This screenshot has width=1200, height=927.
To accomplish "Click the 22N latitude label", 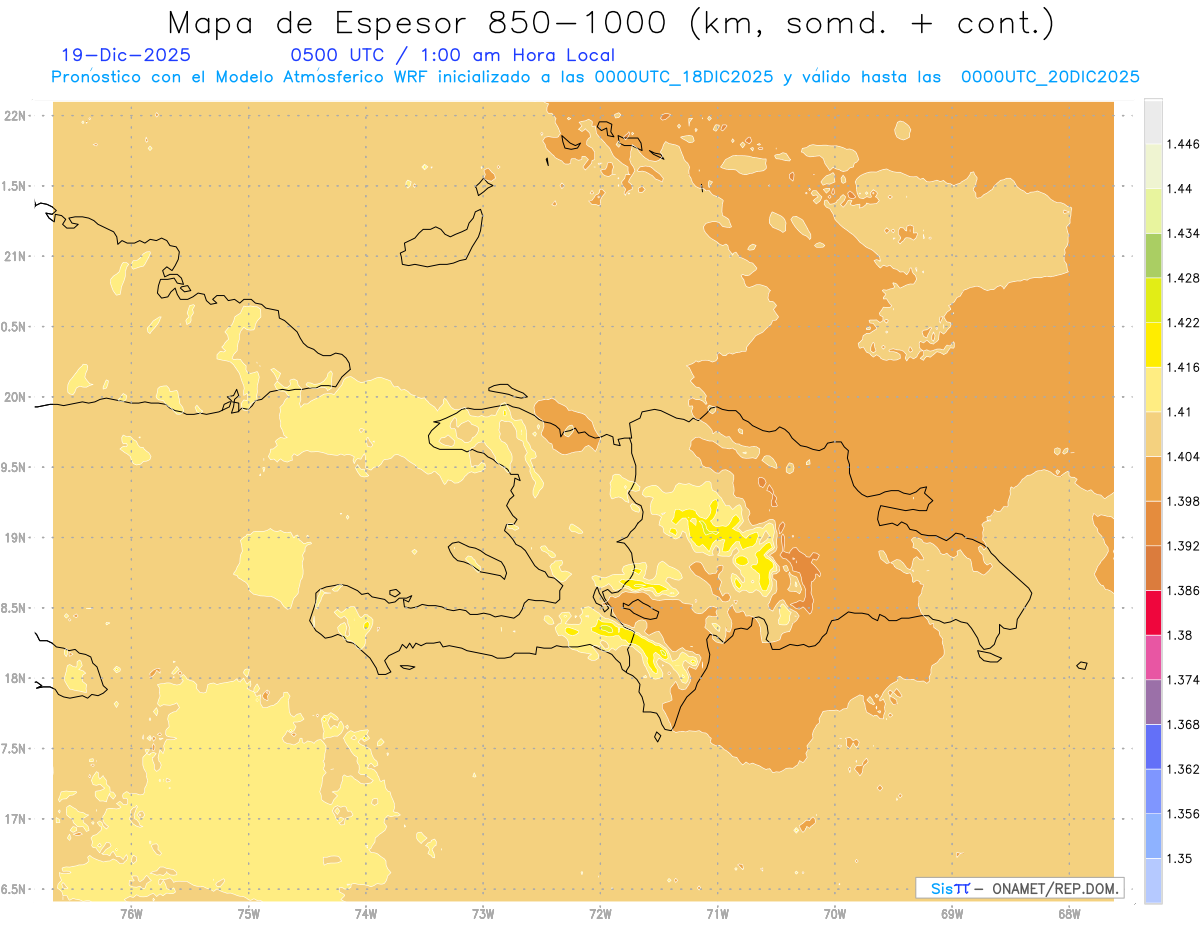I will [x=15, y=116].
